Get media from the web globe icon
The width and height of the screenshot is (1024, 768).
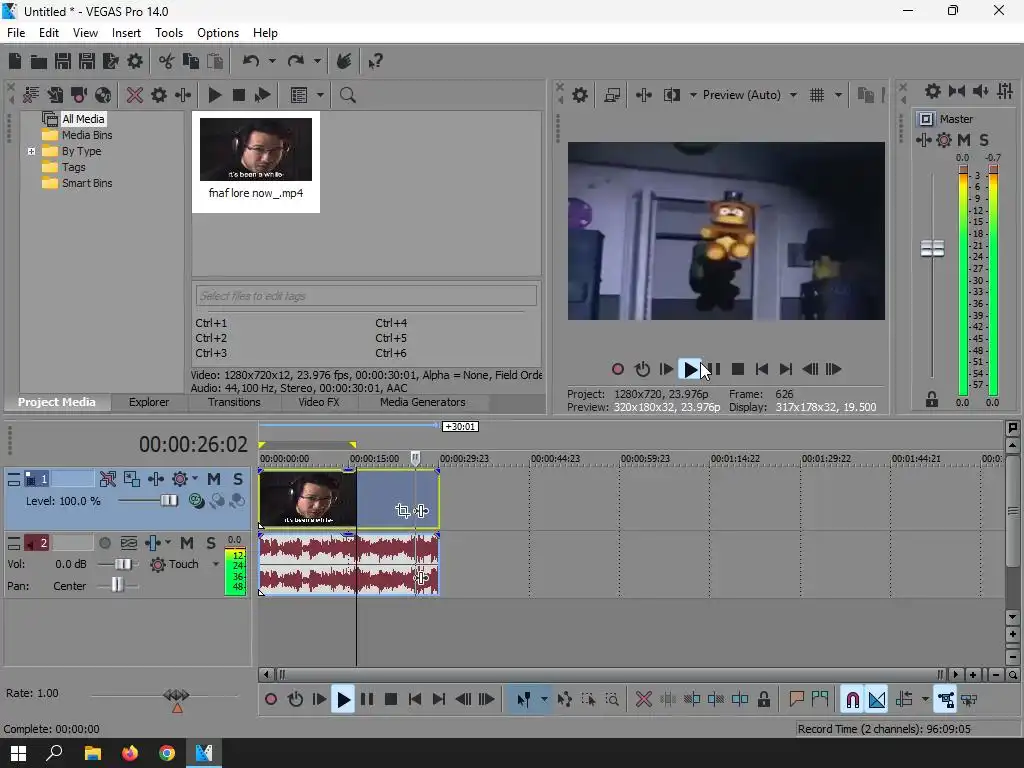[103, 95]
